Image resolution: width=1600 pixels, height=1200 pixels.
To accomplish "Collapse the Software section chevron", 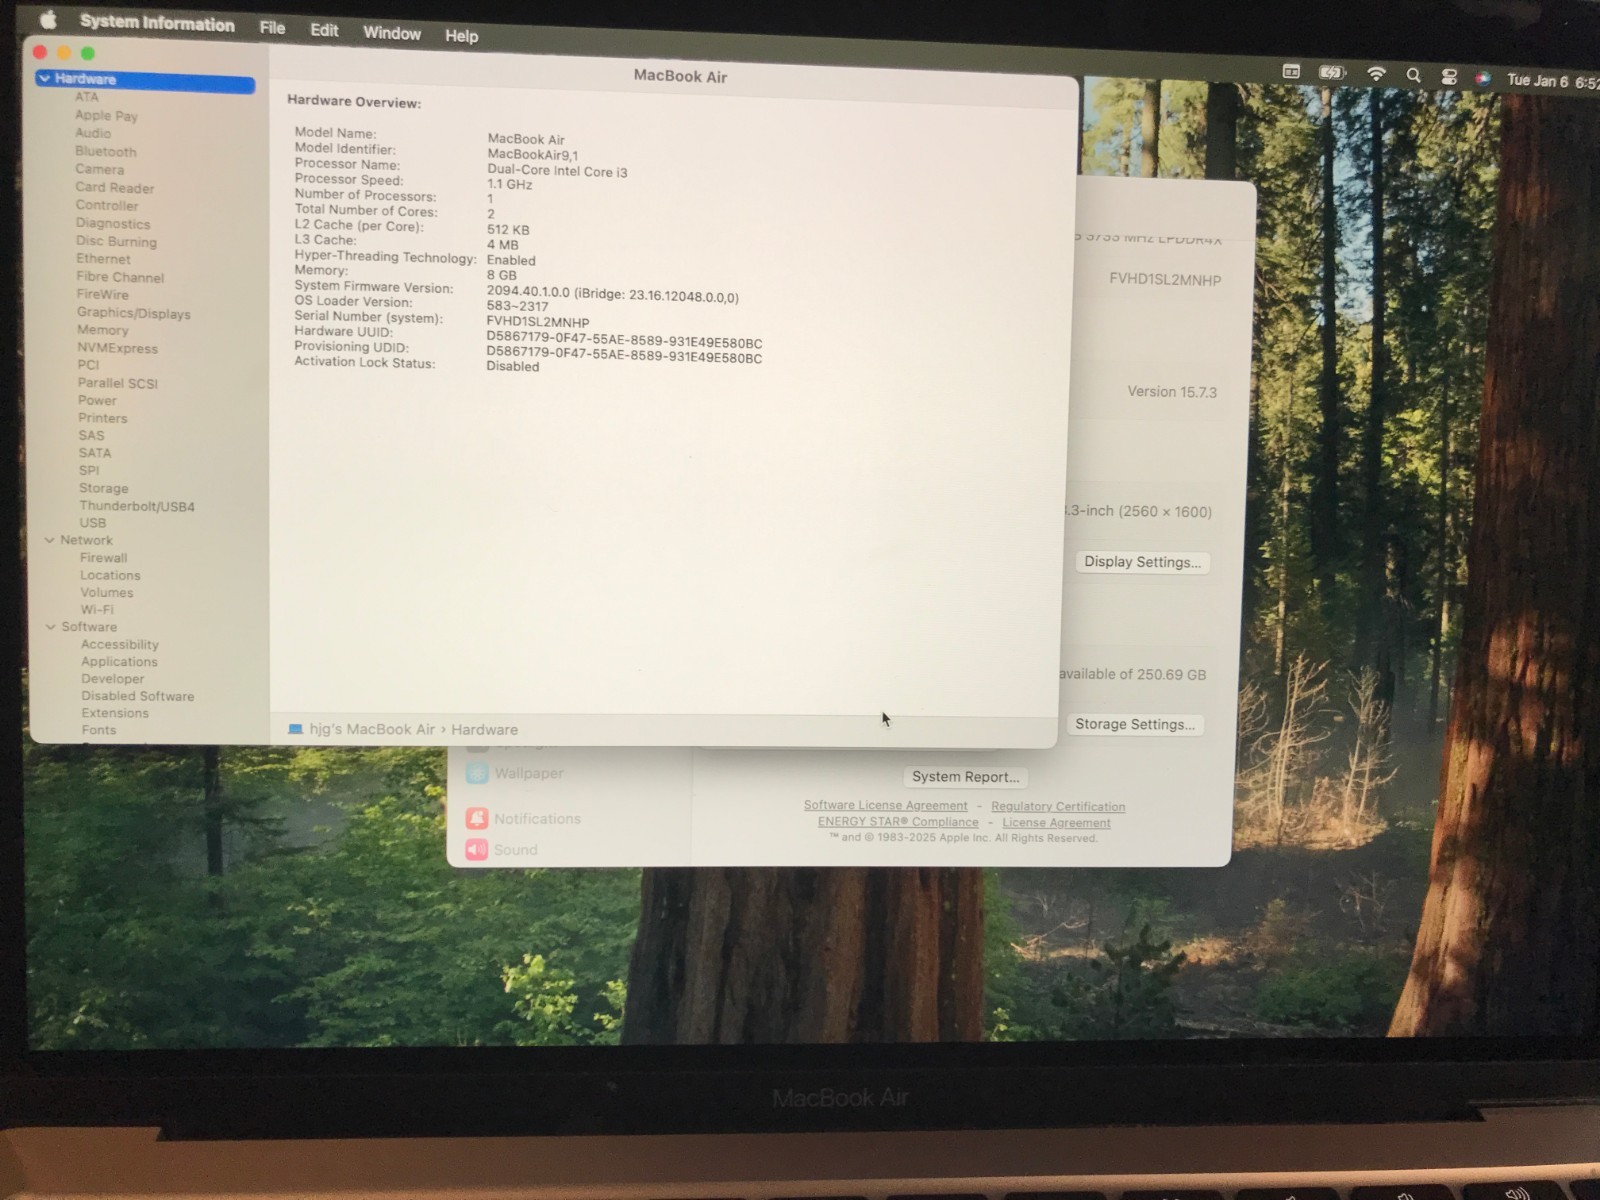I will coord(50,627).
